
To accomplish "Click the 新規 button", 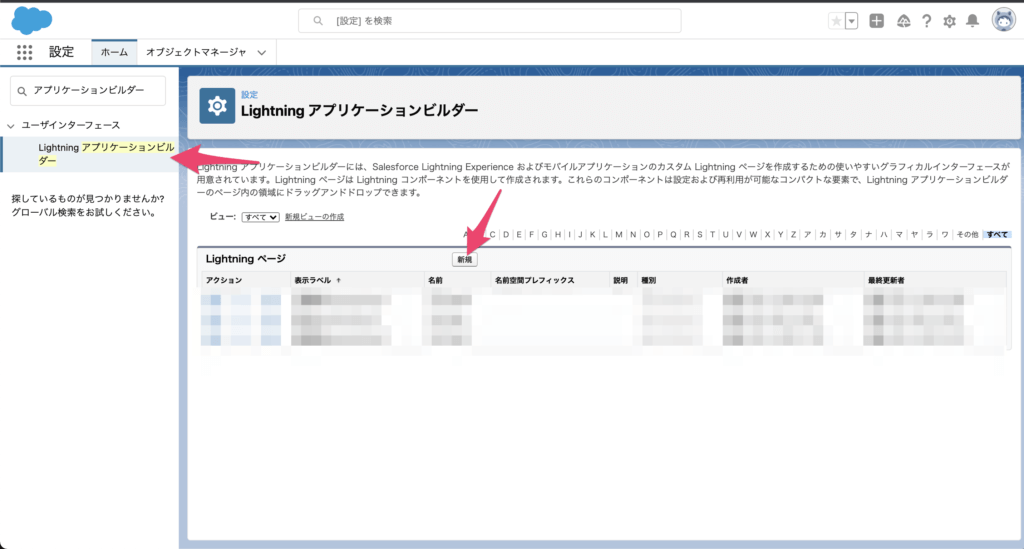I will [x=465, y=259].
